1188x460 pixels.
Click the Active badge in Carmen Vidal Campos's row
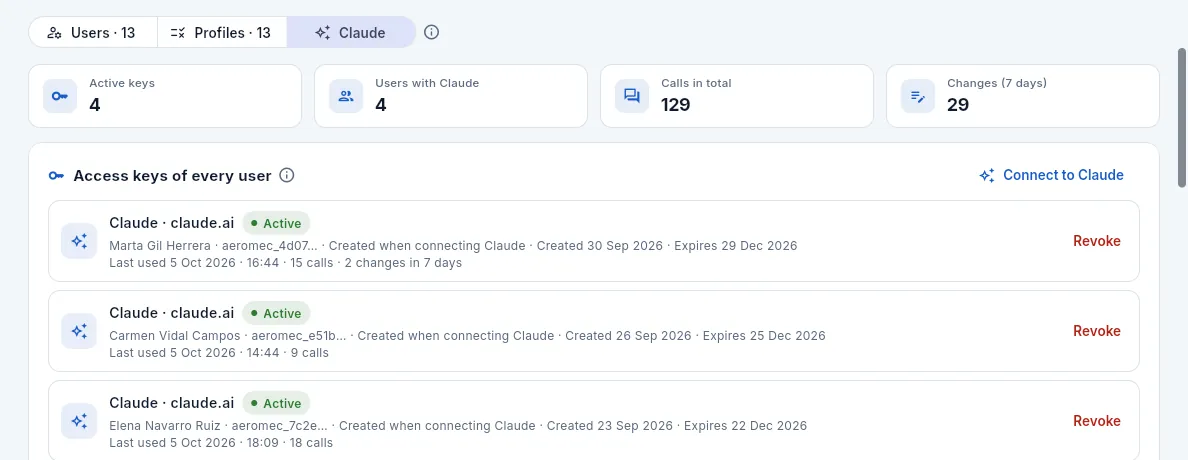tap(276, 313)
